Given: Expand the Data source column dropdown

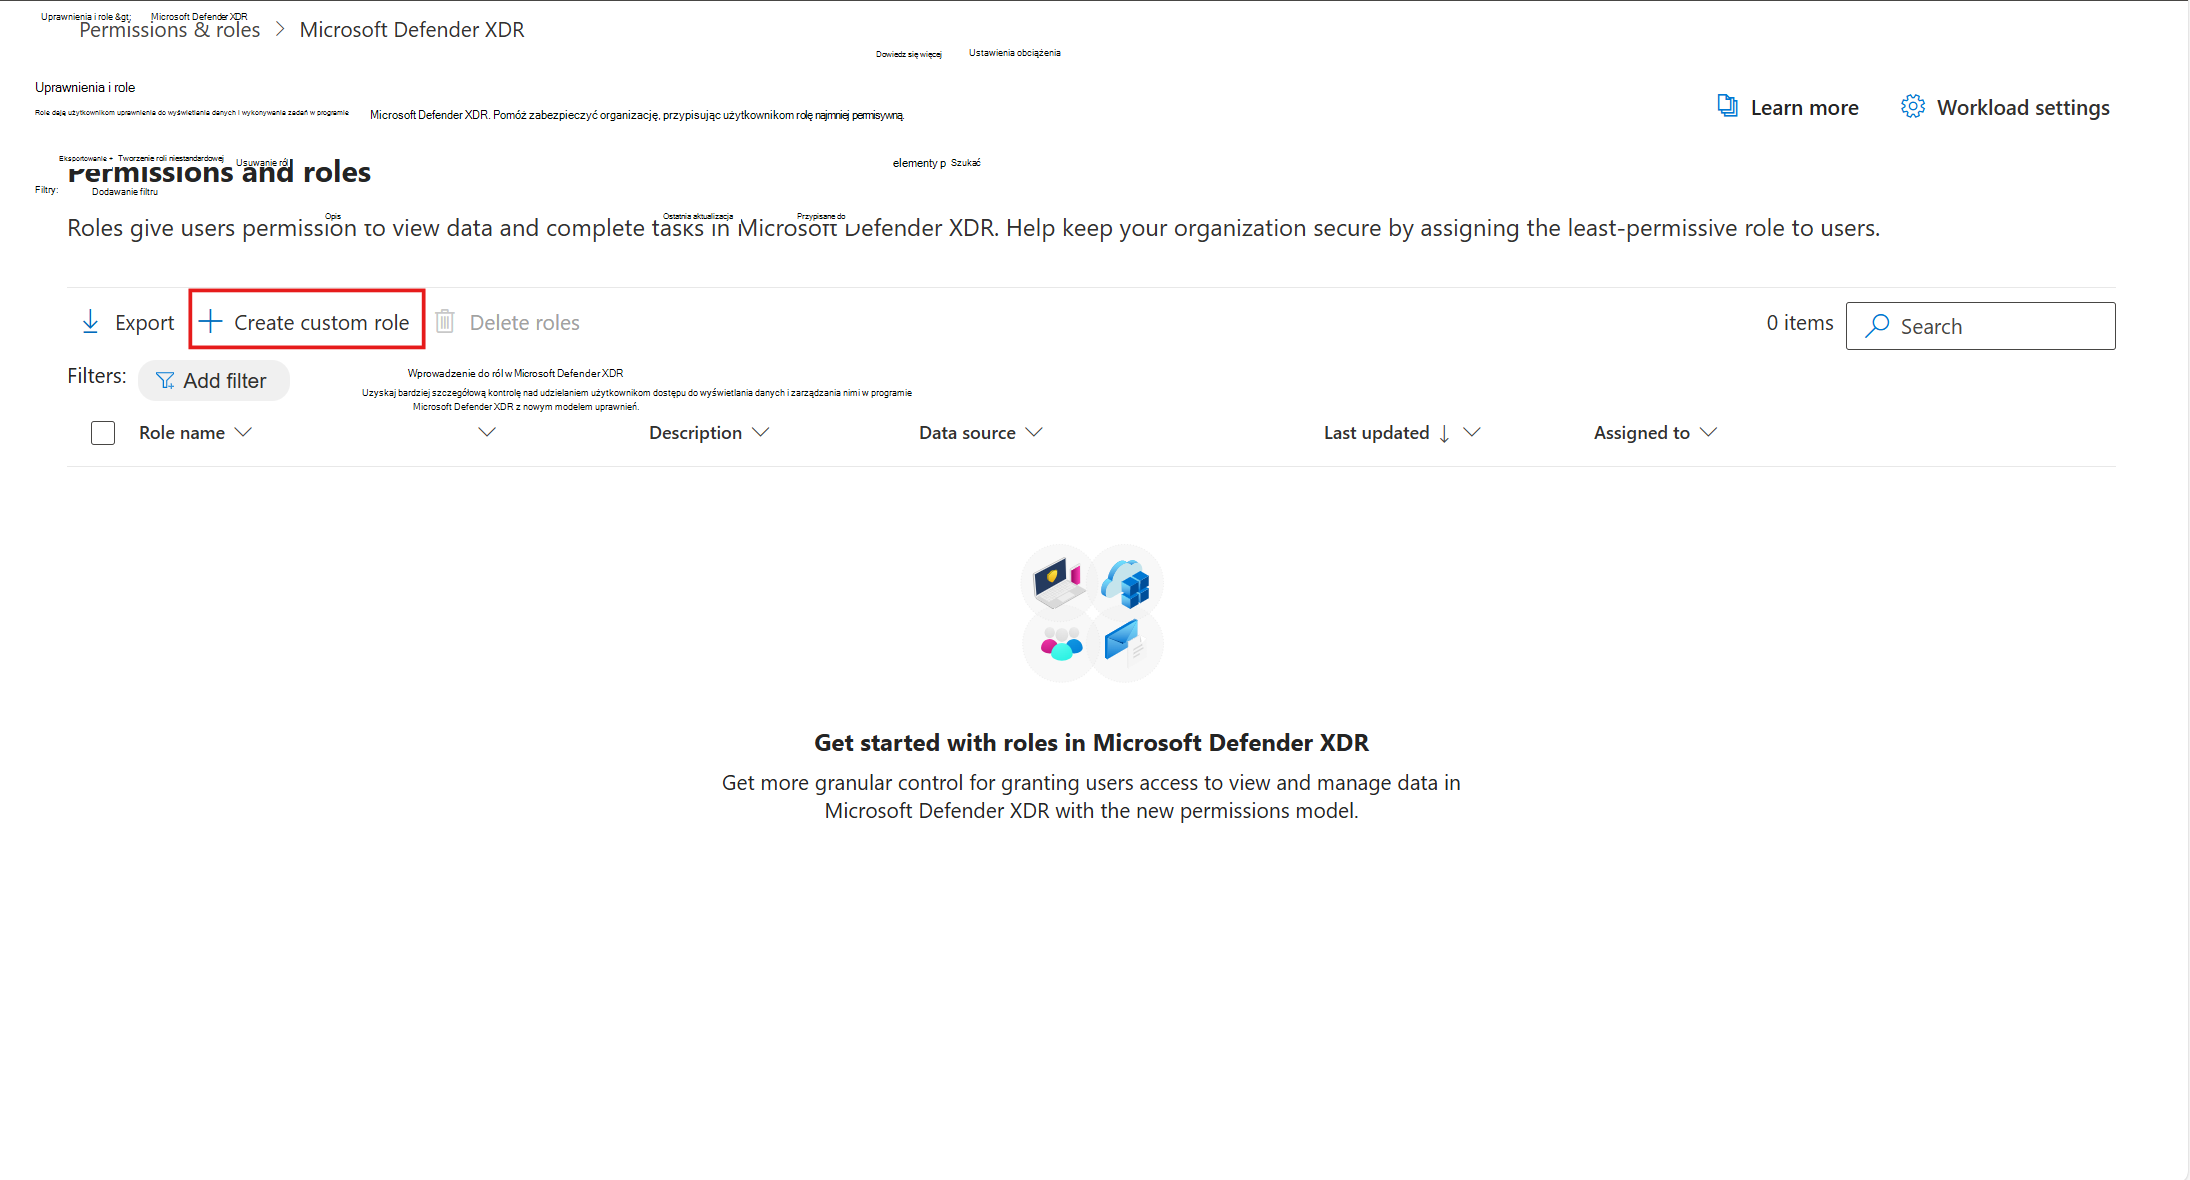Looking at the screenshot, I should coord(1034,432).
